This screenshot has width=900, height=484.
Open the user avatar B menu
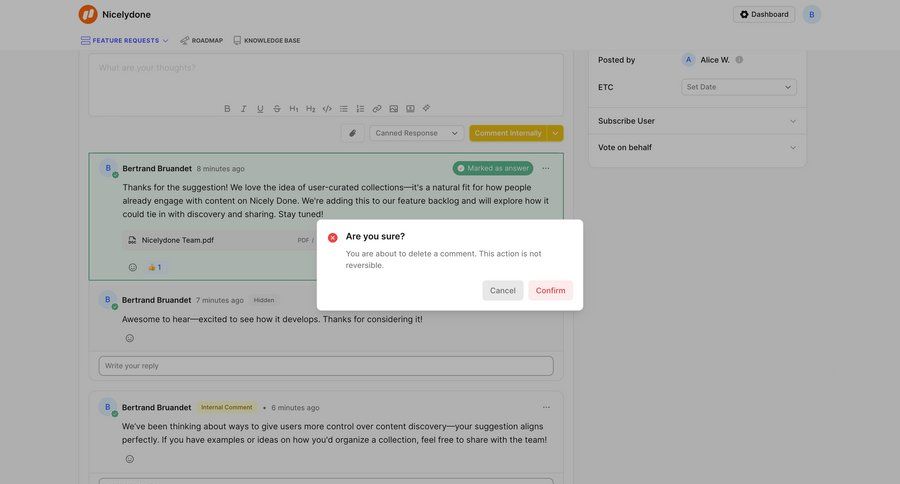[812, 14]
